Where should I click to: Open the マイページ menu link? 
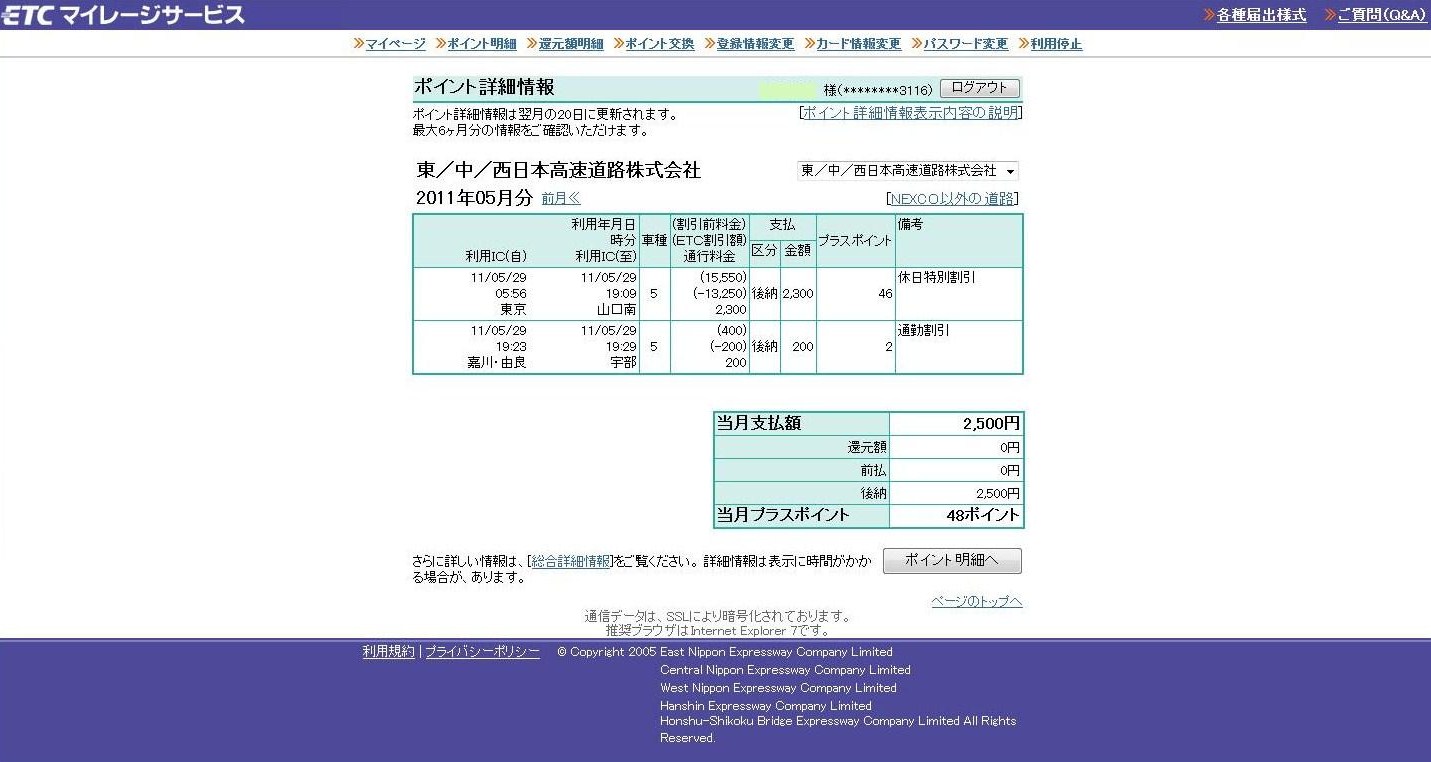395,44
